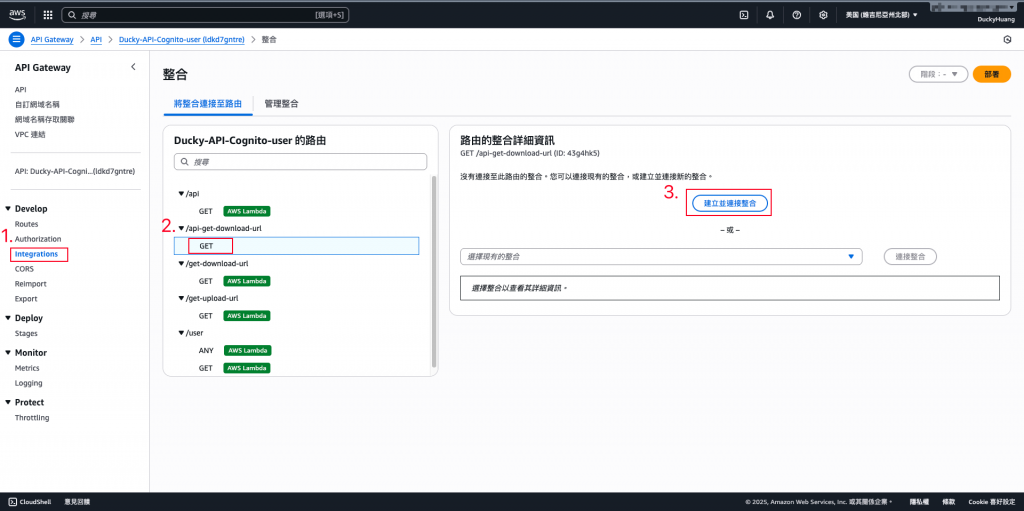This screenshot has width=1024, height=511.
Task: Open the AWS home logo
Action: 17,14
